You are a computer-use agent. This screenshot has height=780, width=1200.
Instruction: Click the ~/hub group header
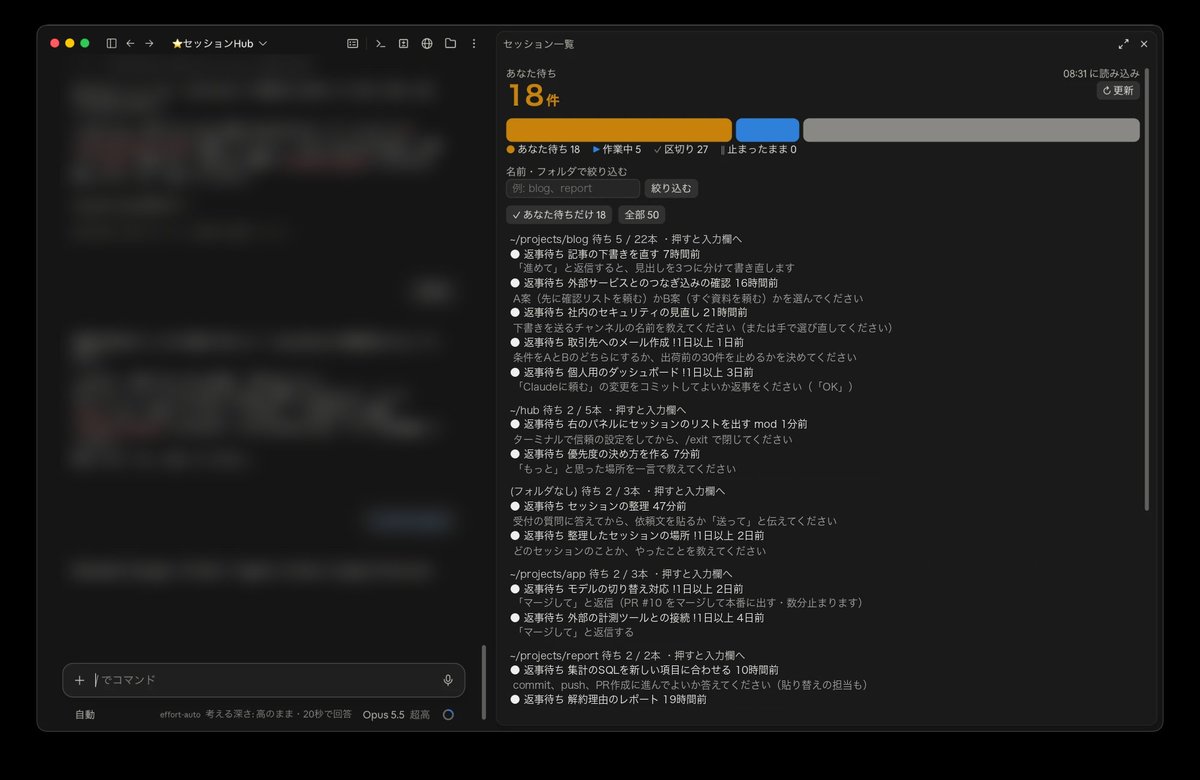(x=598, y=410)
